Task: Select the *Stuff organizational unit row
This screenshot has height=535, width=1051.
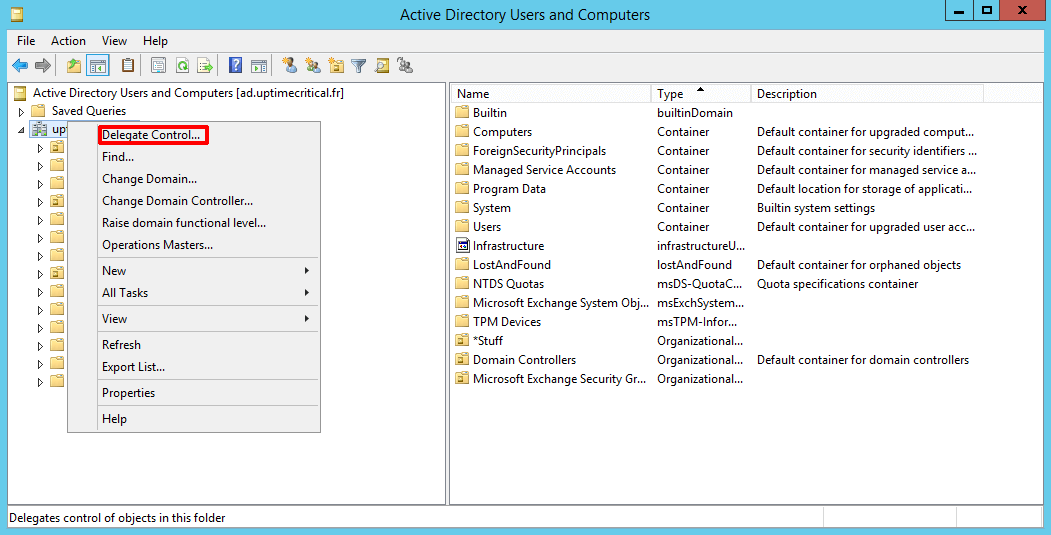Action: click(717, 341)
